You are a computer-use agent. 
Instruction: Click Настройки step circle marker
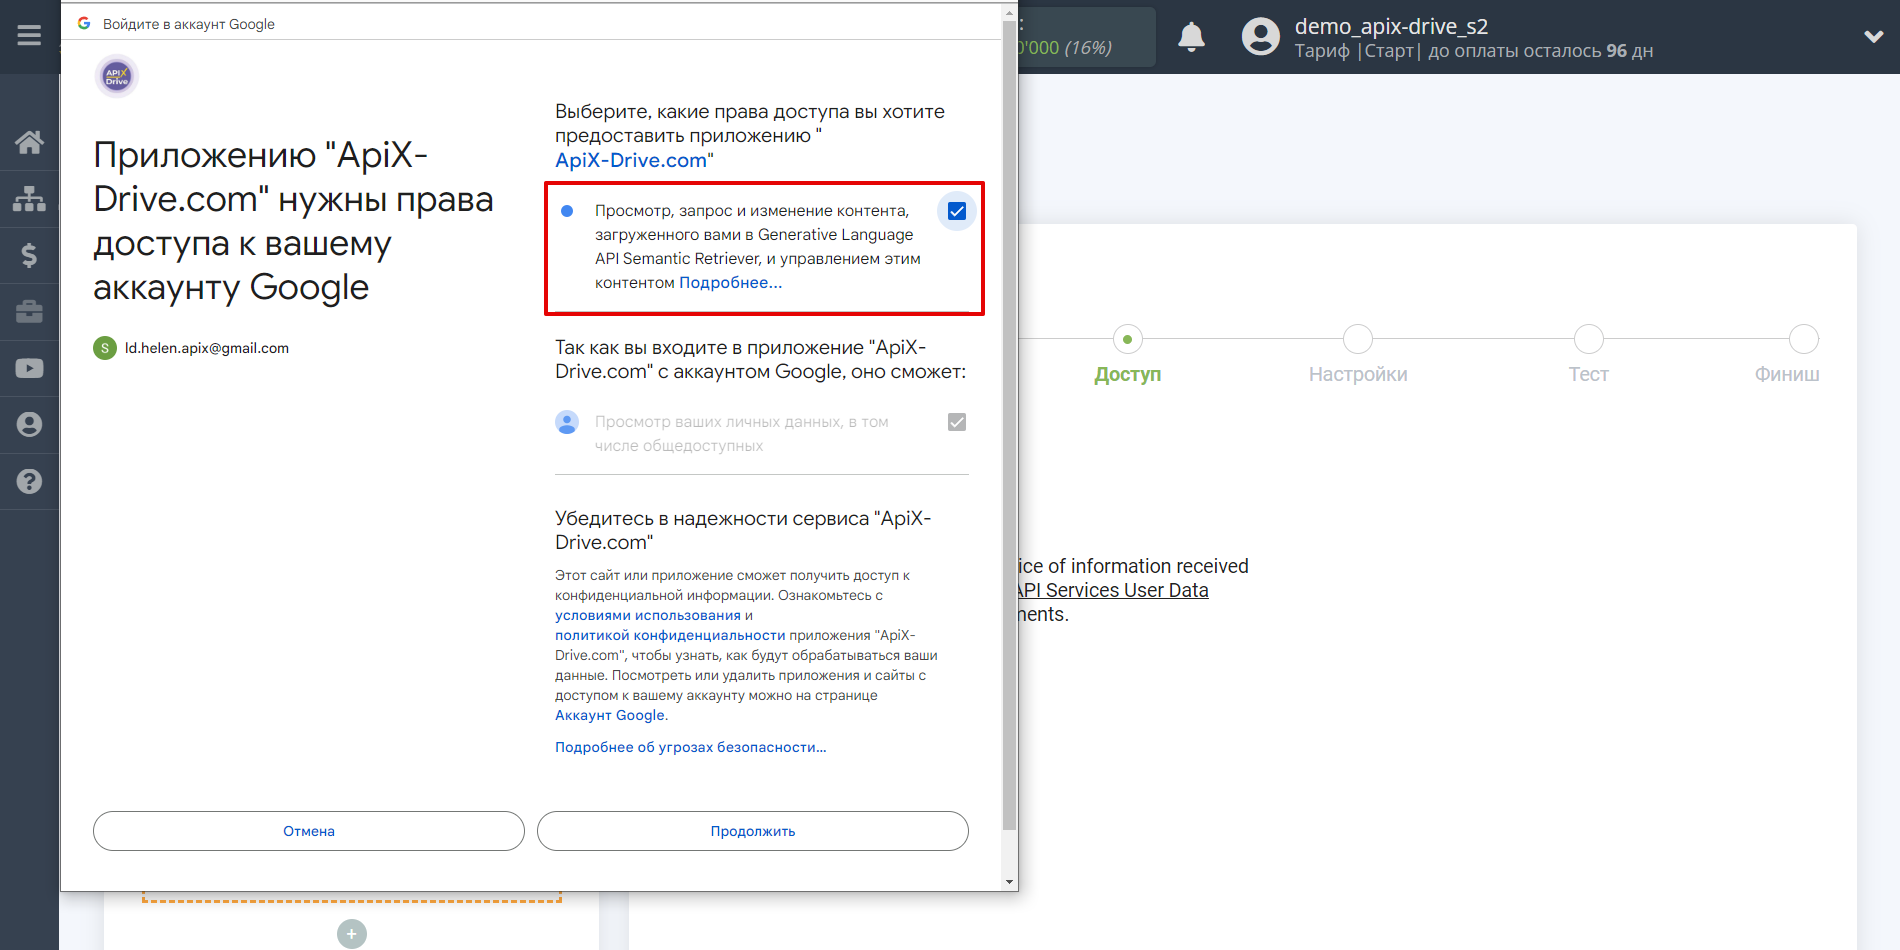click(x=1358, y=339)
